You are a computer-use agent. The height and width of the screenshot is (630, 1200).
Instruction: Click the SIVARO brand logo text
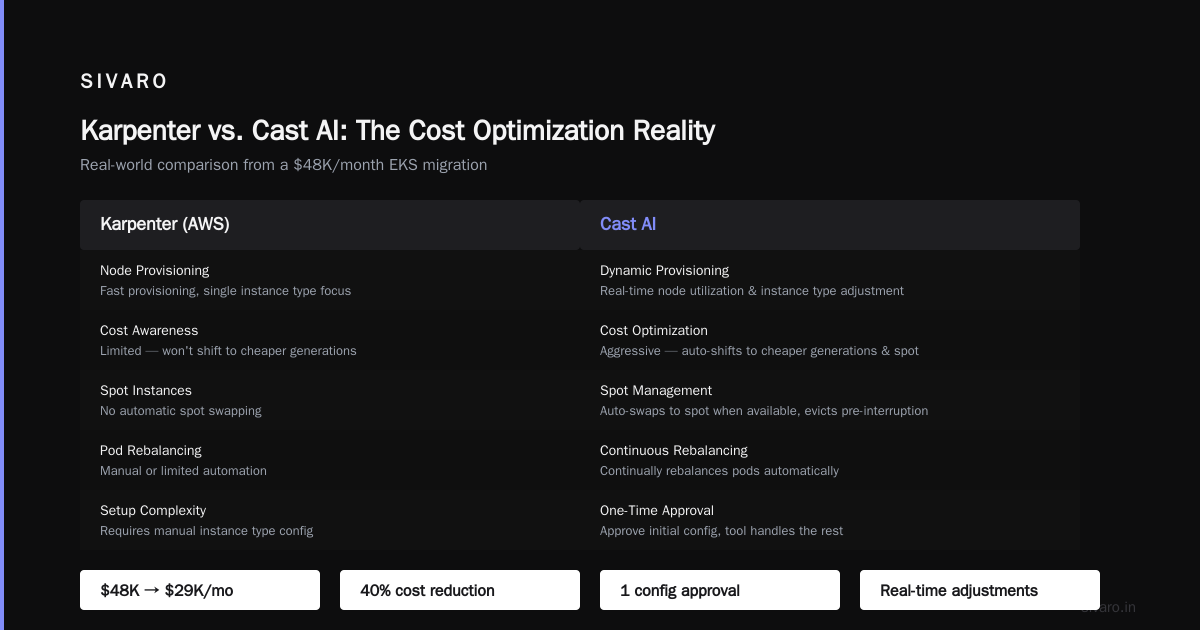[124, 82]
